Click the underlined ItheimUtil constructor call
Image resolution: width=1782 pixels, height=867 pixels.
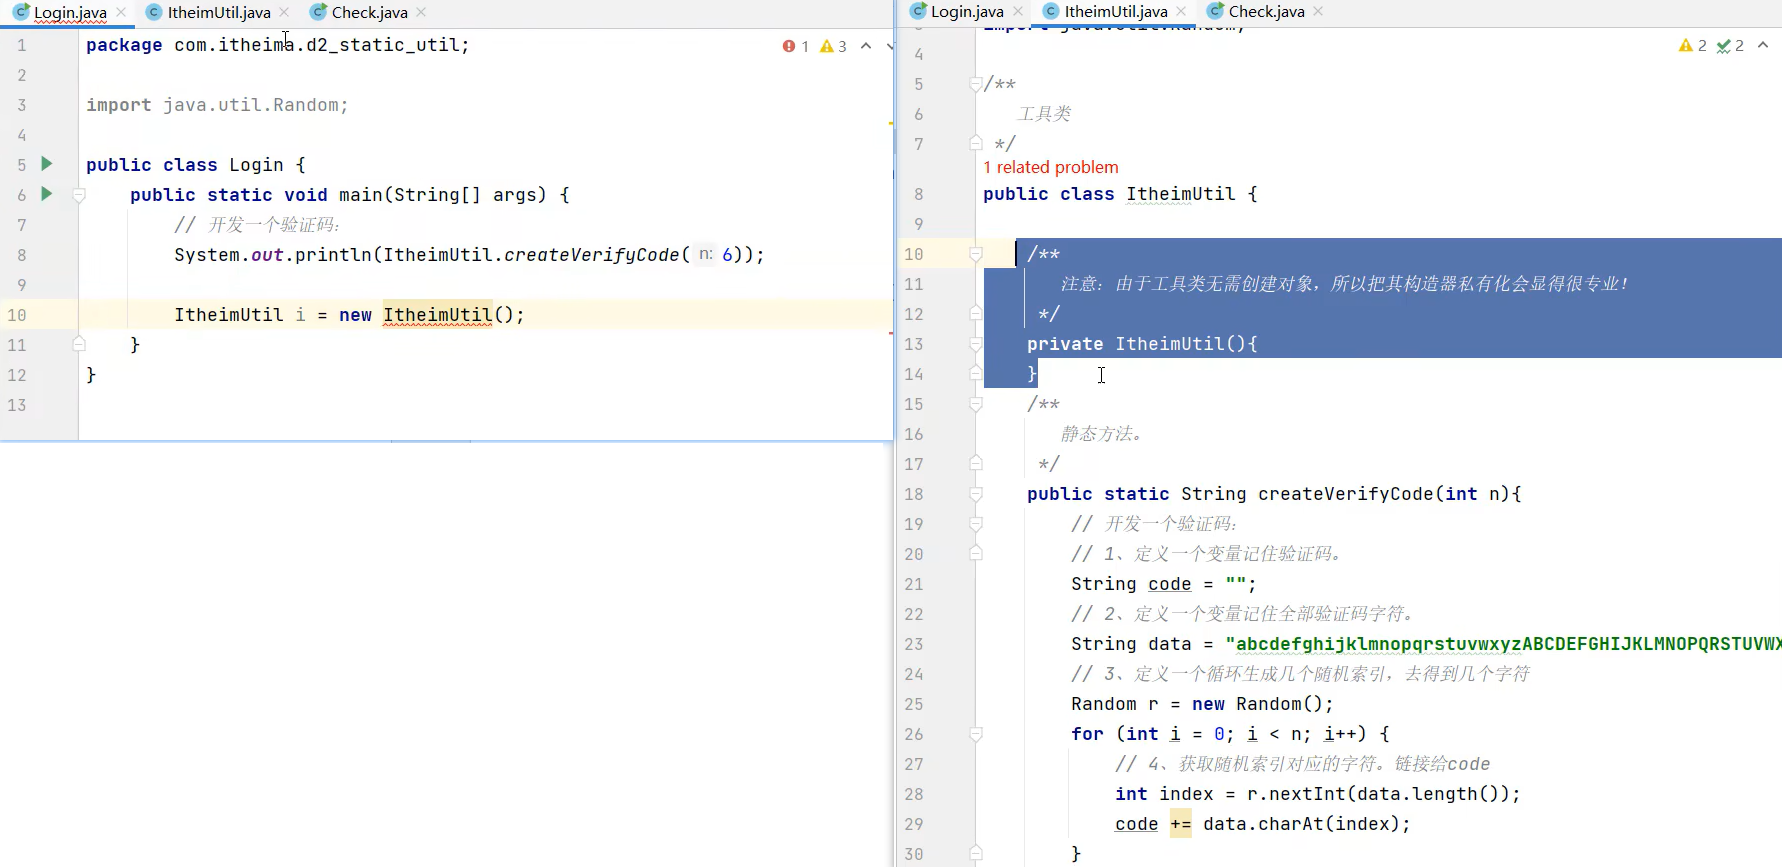pyautogui.click(x=437, y=315)
